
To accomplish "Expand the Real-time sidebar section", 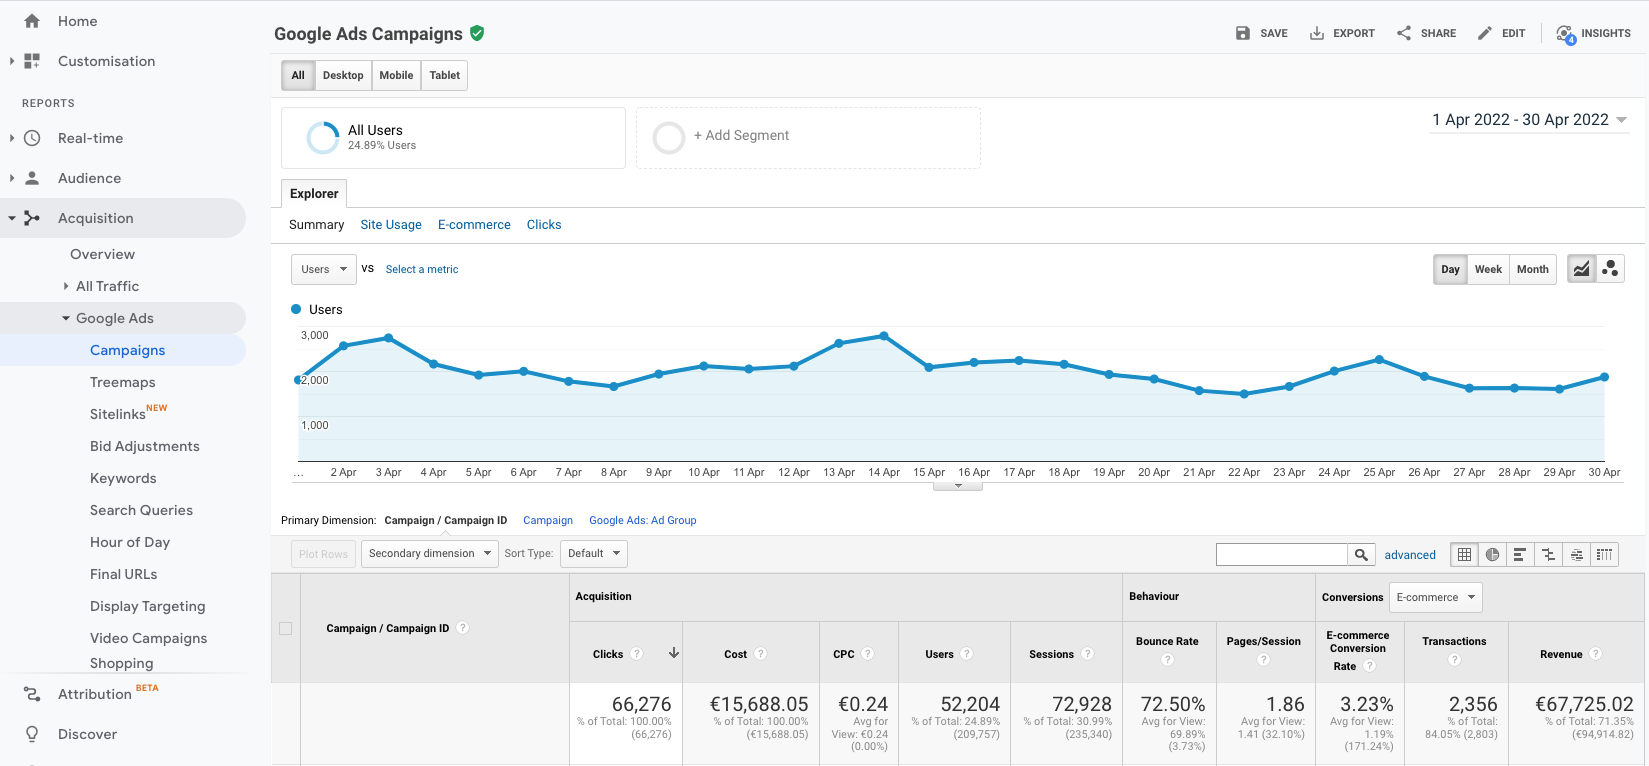I will 12,138.
